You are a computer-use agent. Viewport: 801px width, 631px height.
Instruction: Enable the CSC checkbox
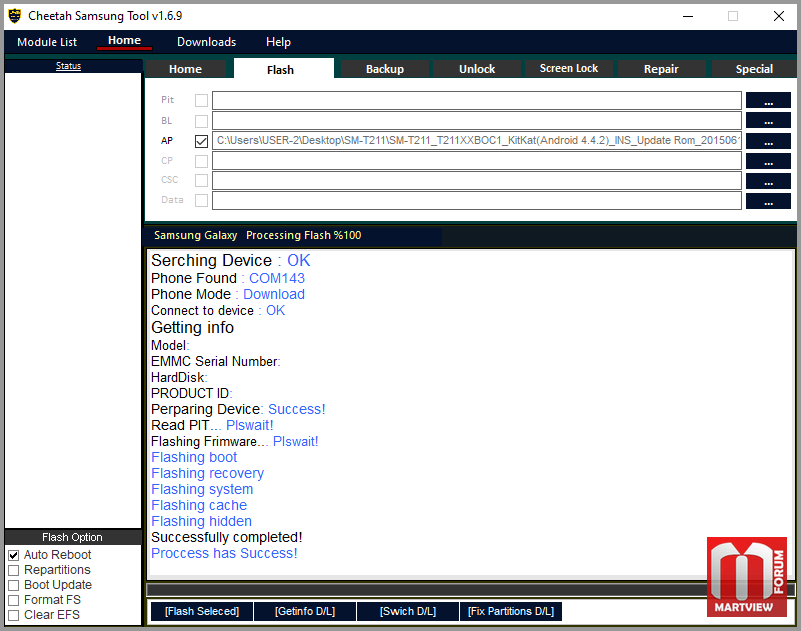[201, 180]
